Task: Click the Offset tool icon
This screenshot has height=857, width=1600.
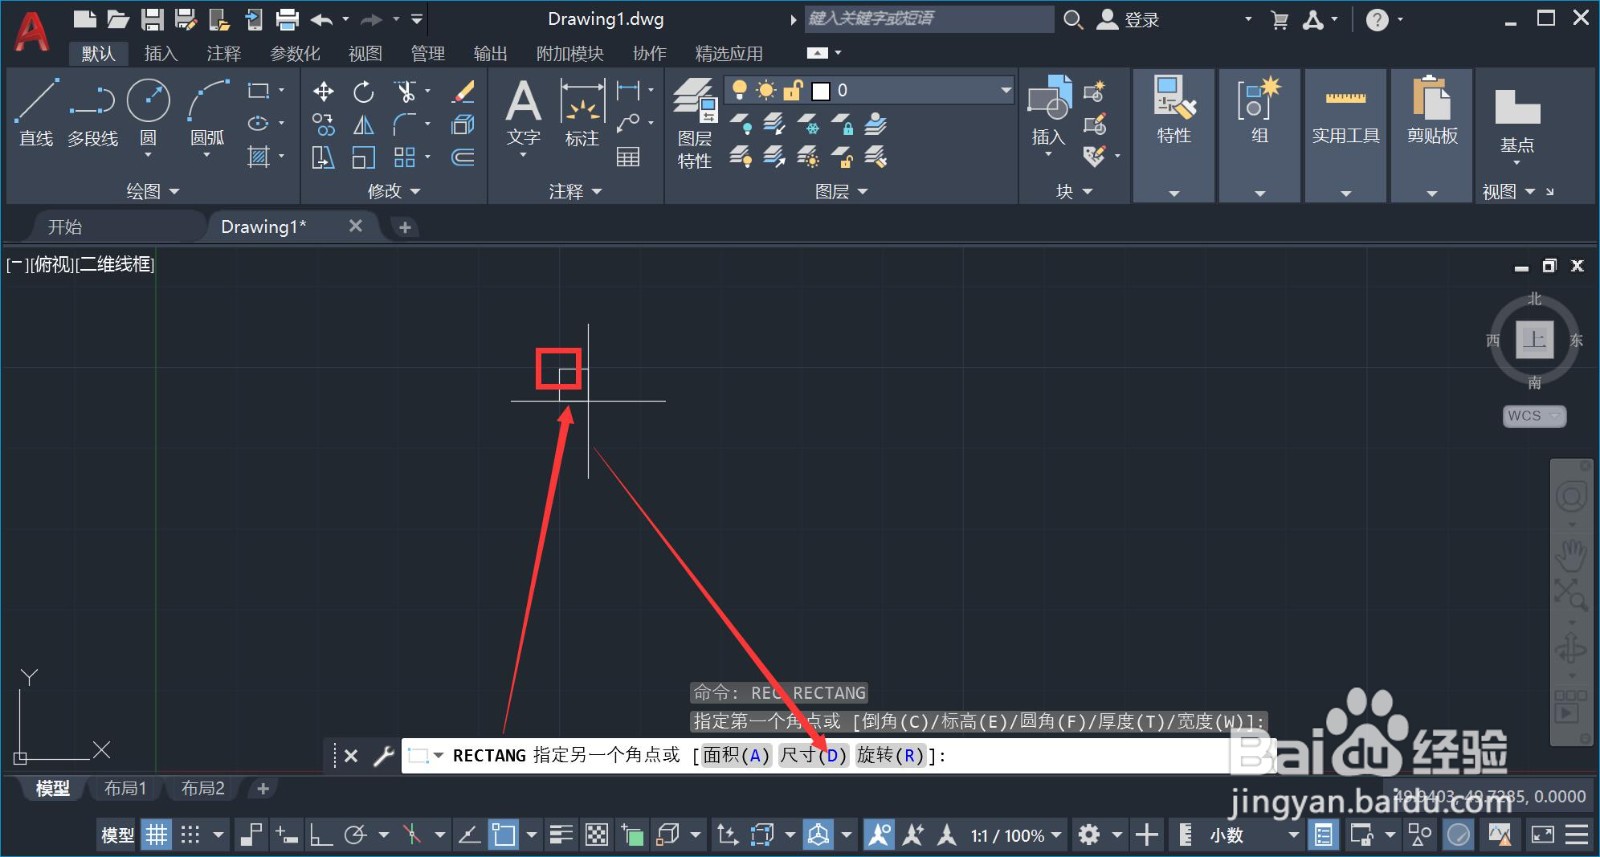Action: click(x=463, y=157)
